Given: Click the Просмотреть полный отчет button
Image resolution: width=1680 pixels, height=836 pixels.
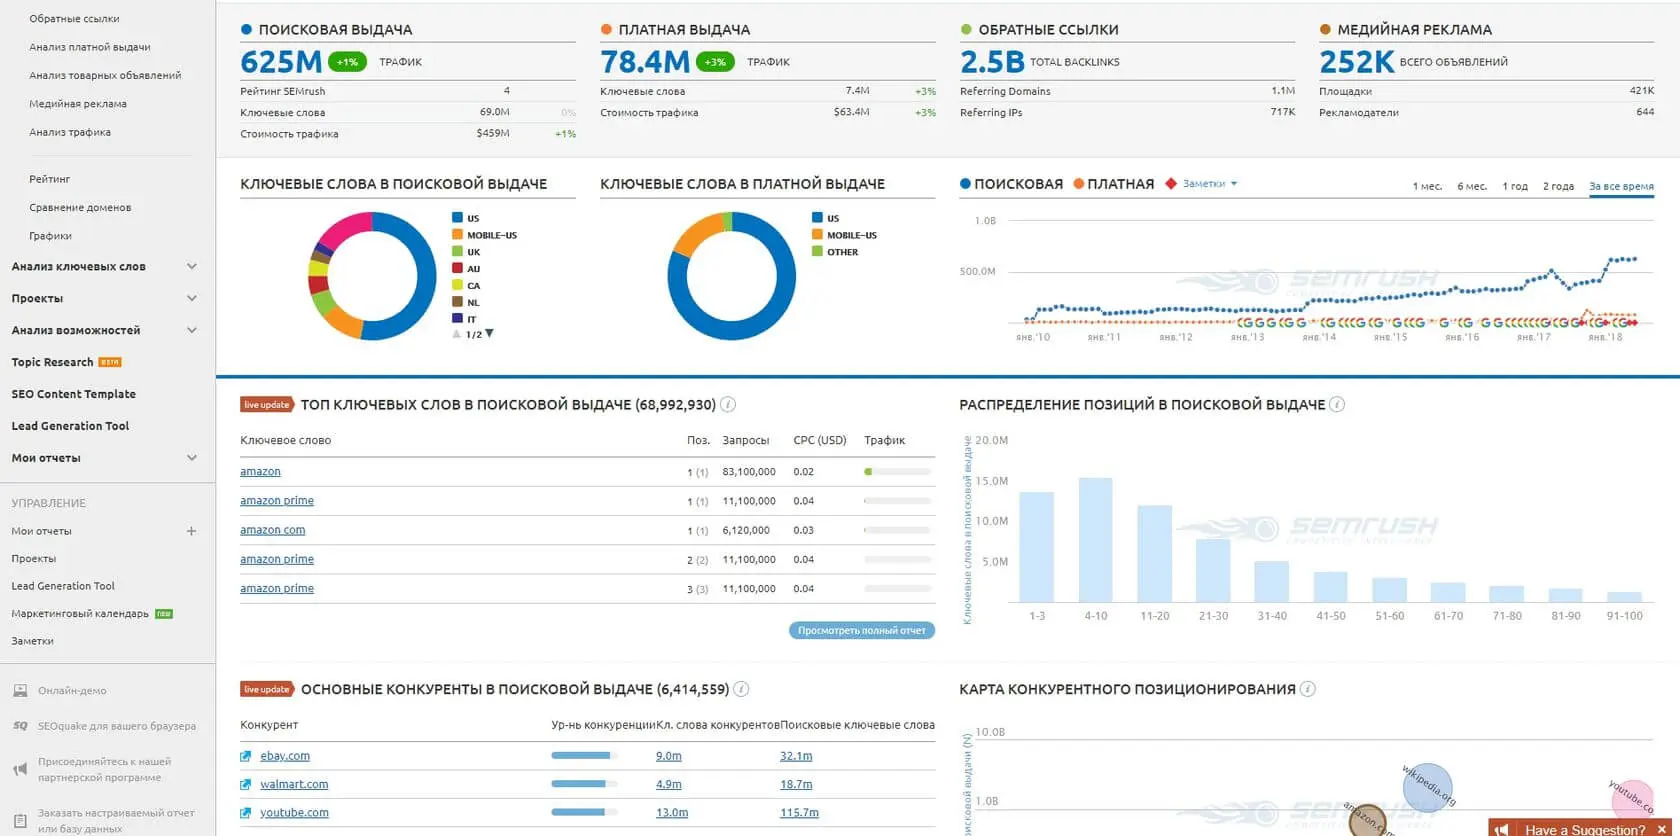Looking at the screenshot, I should 861,631.
